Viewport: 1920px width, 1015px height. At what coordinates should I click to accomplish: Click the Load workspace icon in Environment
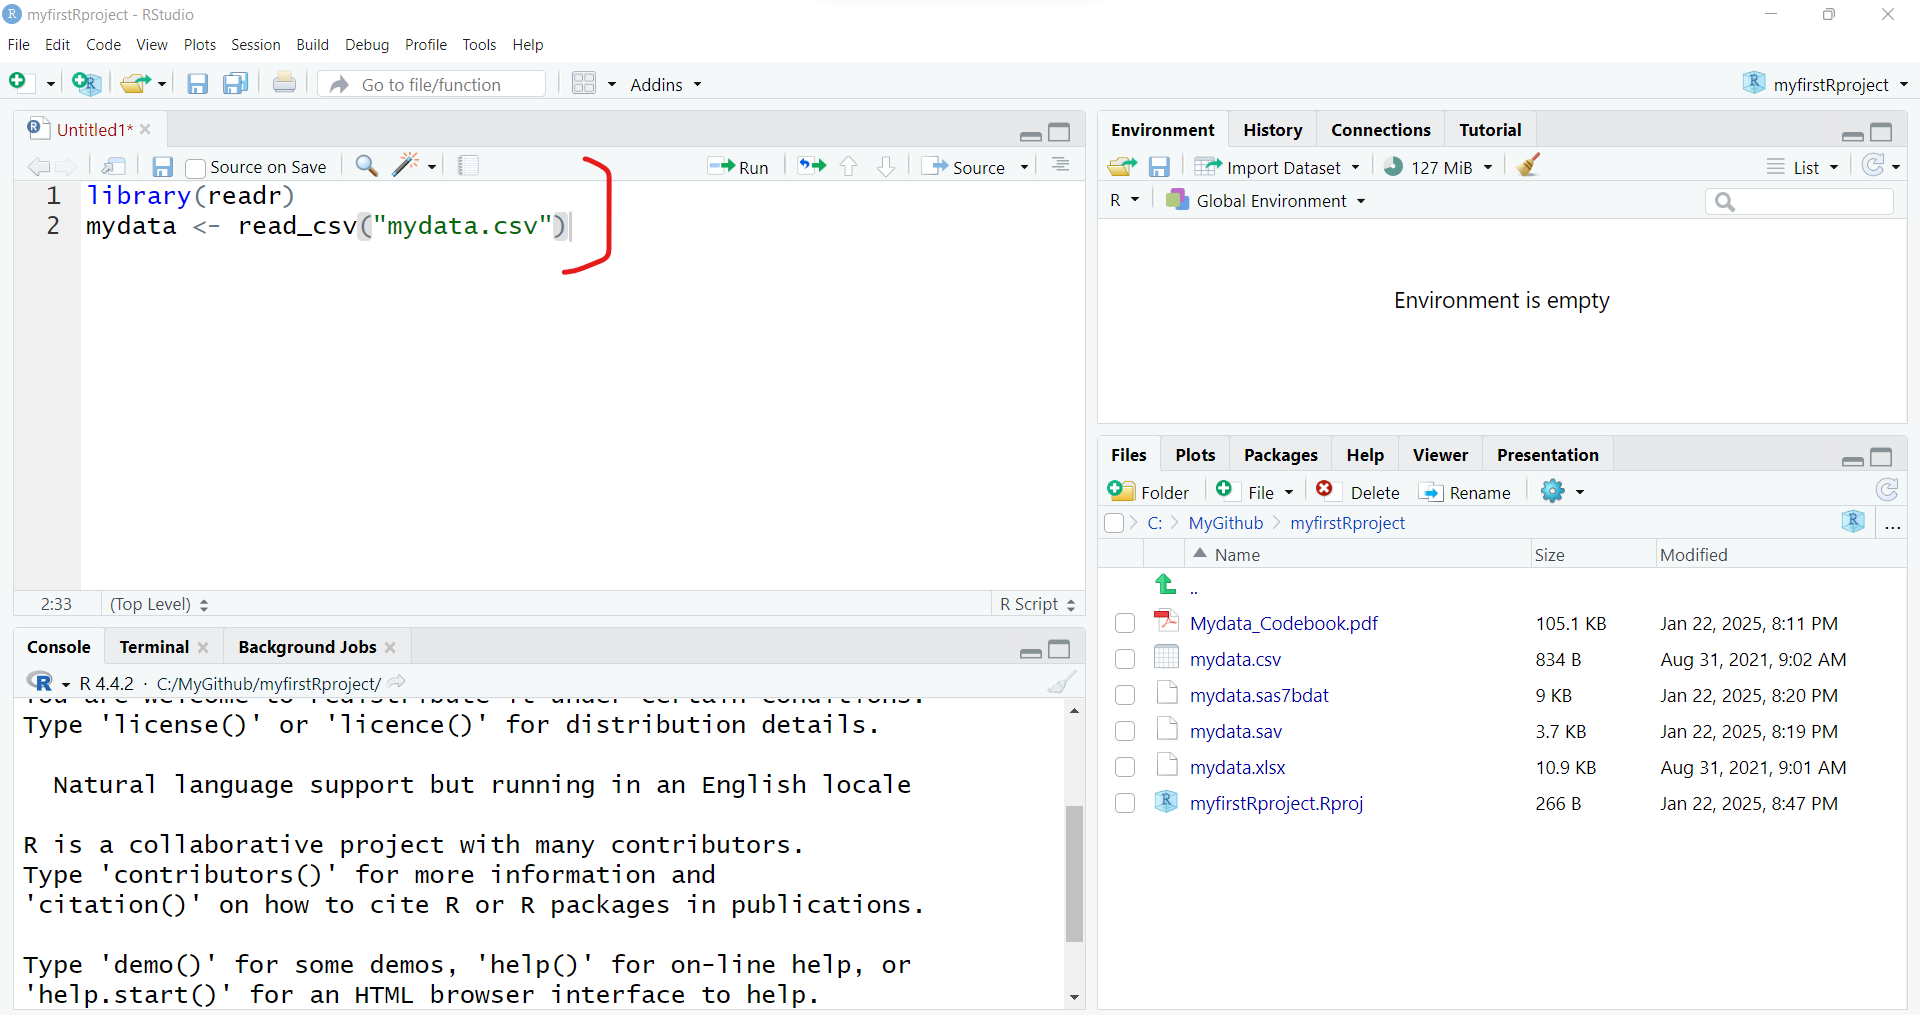pyautogui.click(x=1122, y=166)
